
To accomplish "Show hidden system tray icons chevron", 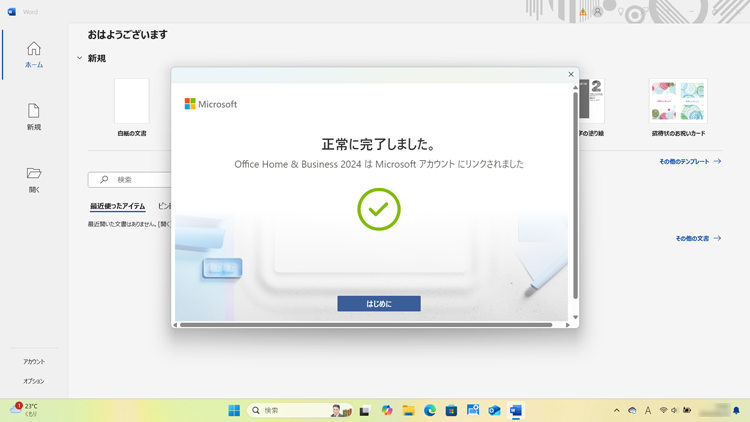I will point(616,410).
